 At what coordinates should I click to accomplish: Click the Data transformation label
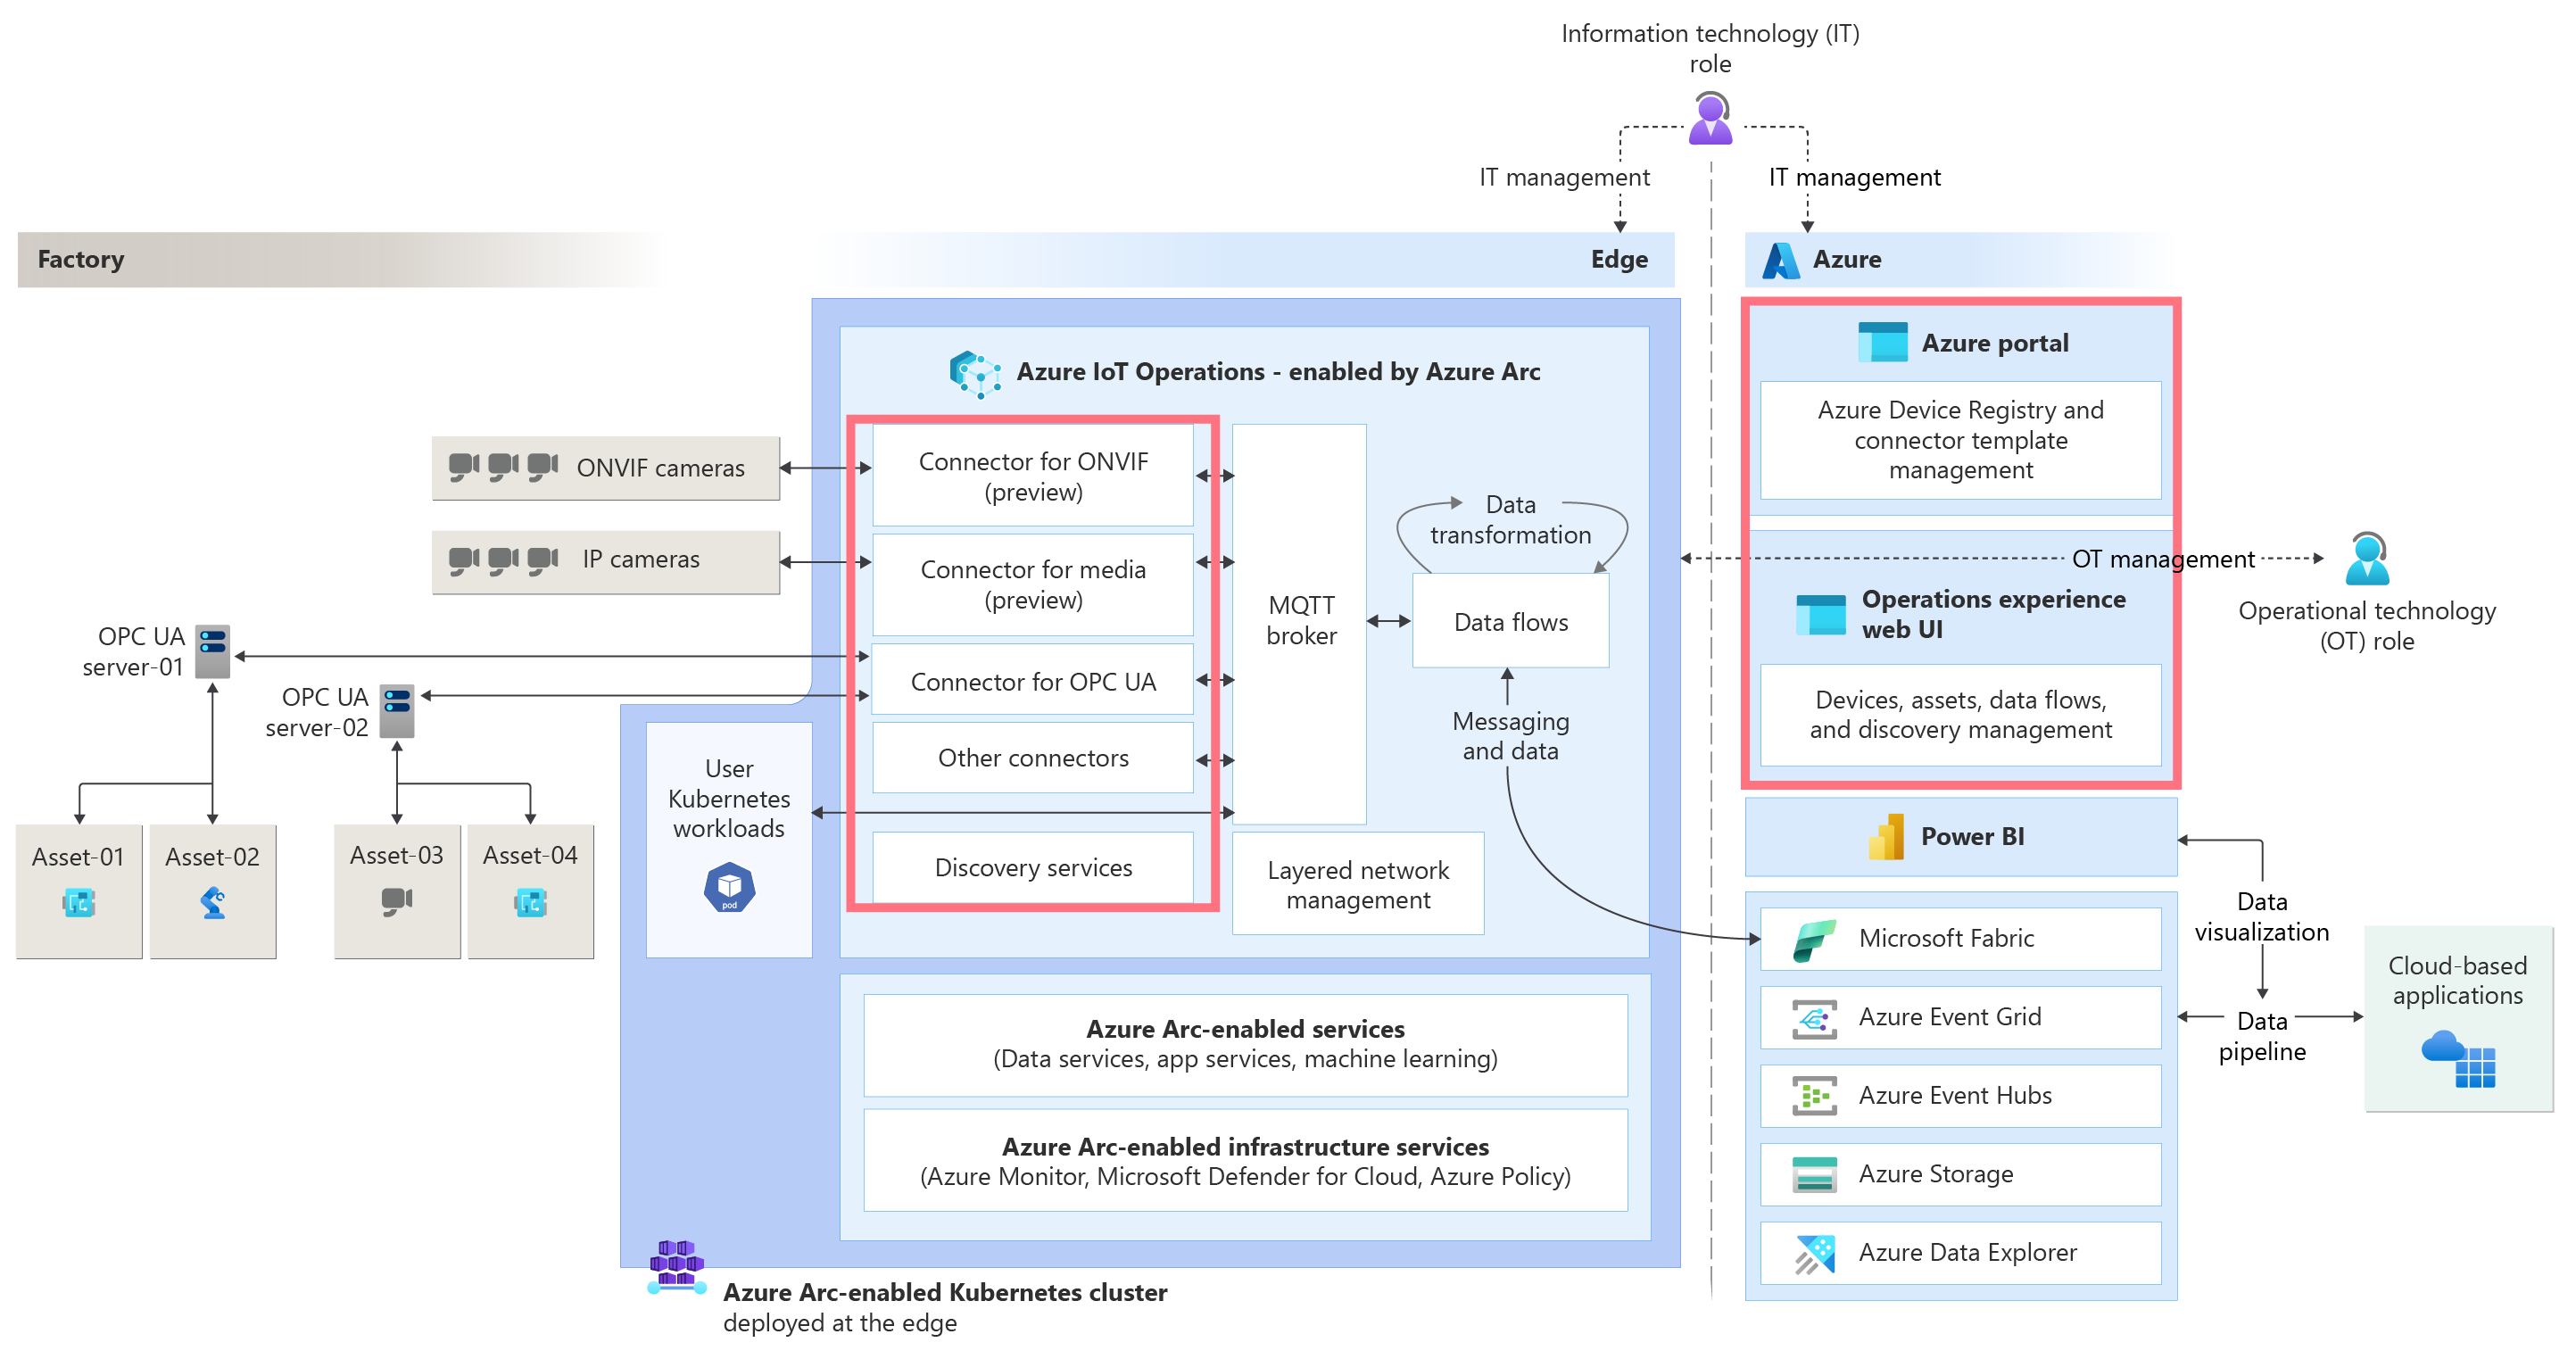point(1510,520)
